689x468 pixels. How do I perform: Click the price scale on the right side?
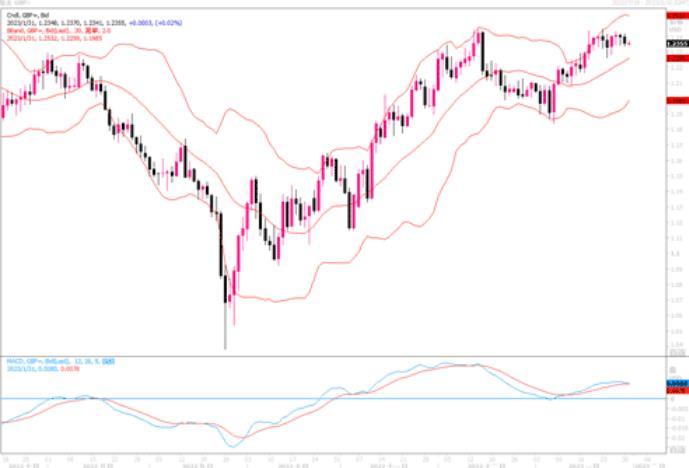tap(676, 200)
